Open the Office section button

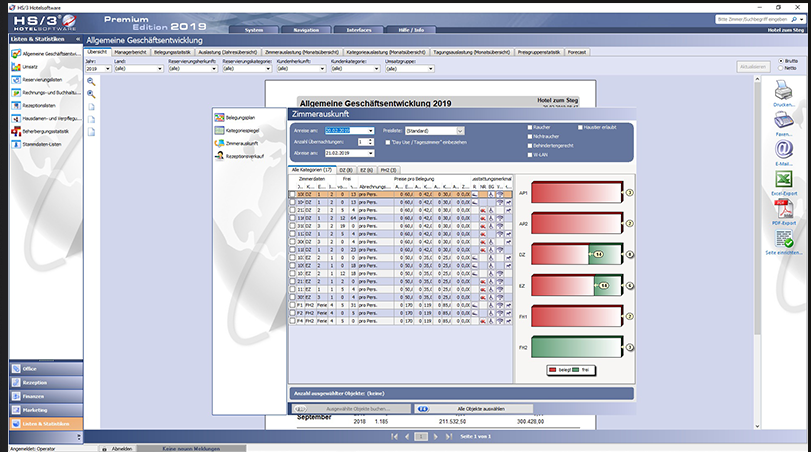pos(46,369)
